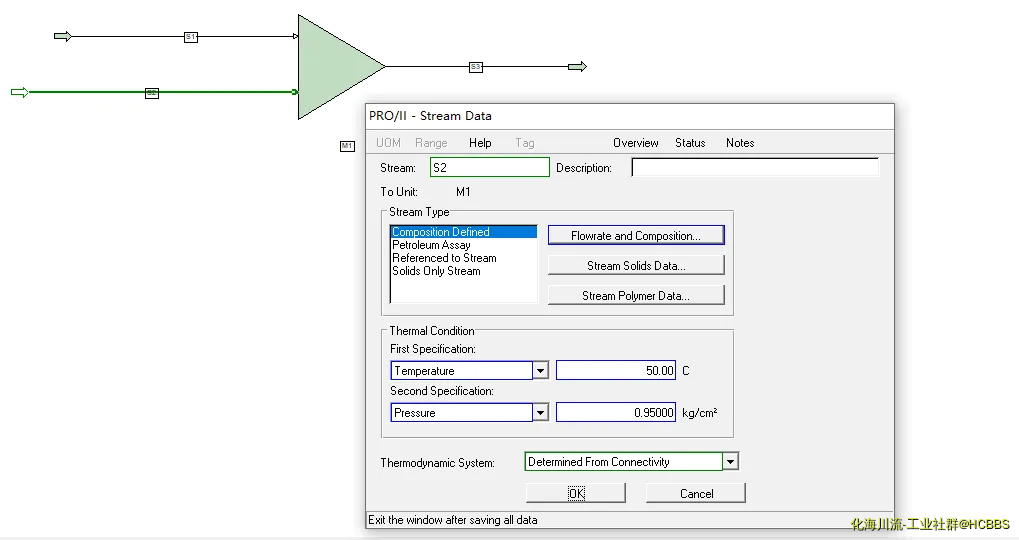Click the PRO/II - Stream Data title bar

(630, 116)
